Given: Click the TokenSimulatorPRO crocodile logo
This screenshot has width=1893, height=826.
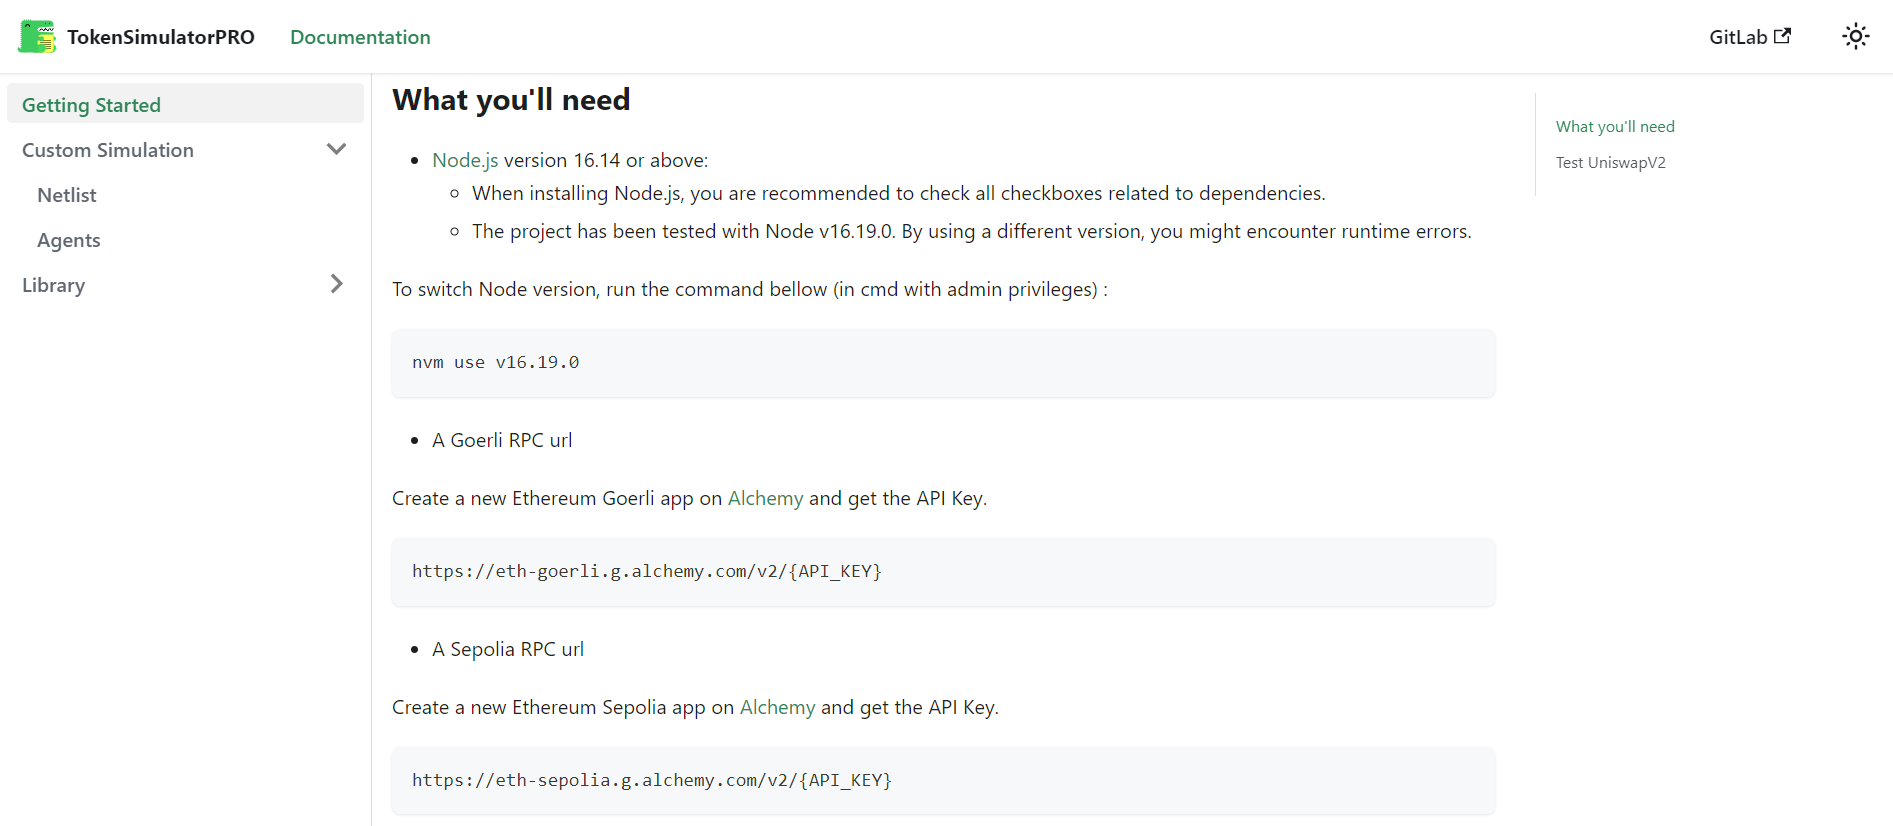Looking at the screenshot, I should tap(36, 36).
